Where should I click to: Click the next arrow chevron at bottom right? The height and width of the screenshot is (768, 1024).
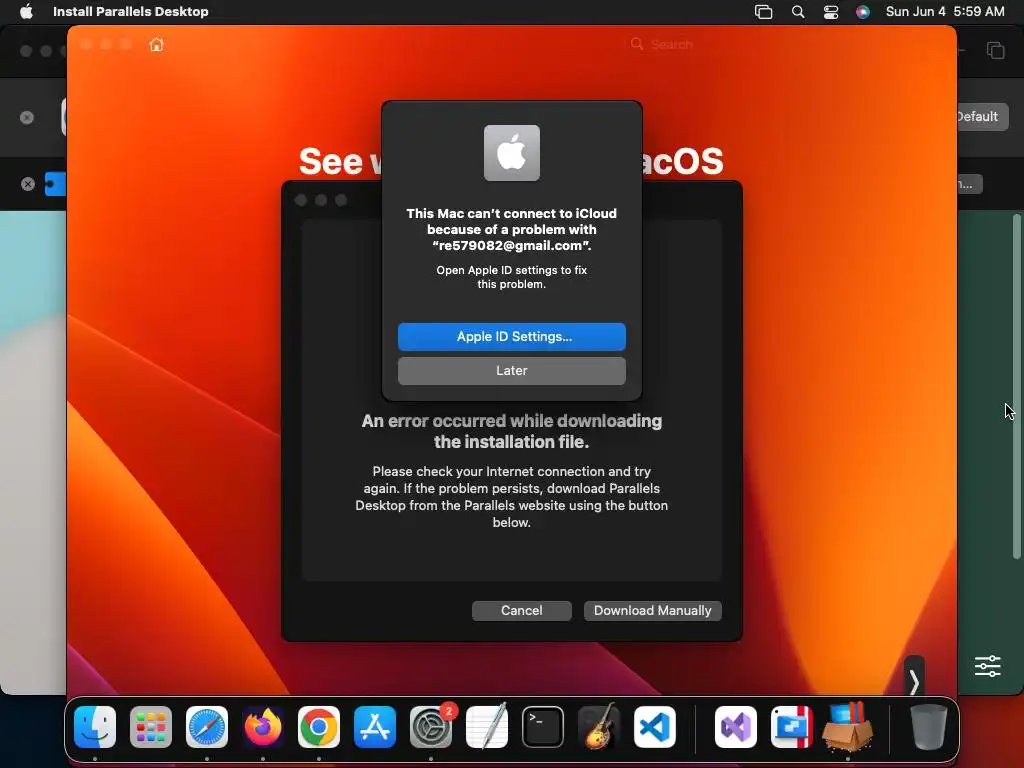914,682
